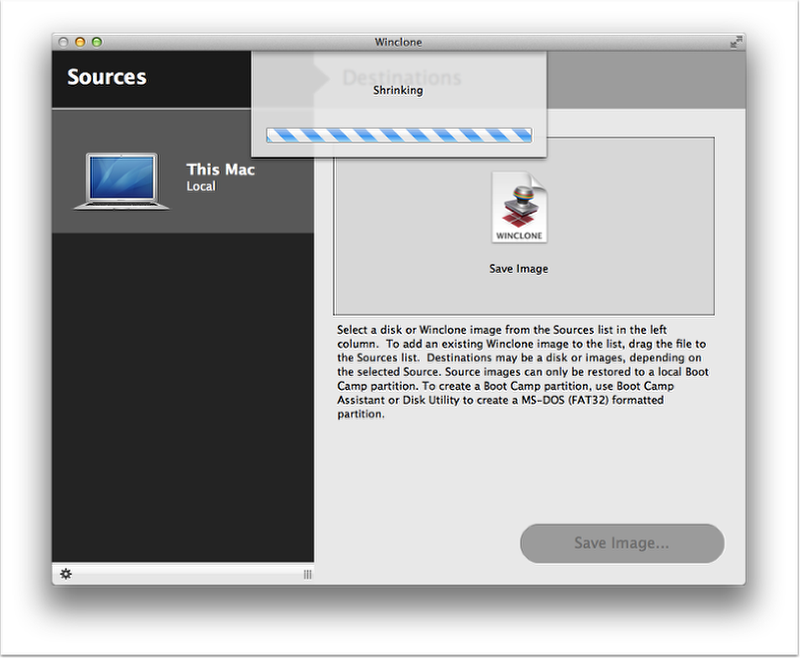Click the Shrinking status text
The image size is (800, 658).
point(398,90)
